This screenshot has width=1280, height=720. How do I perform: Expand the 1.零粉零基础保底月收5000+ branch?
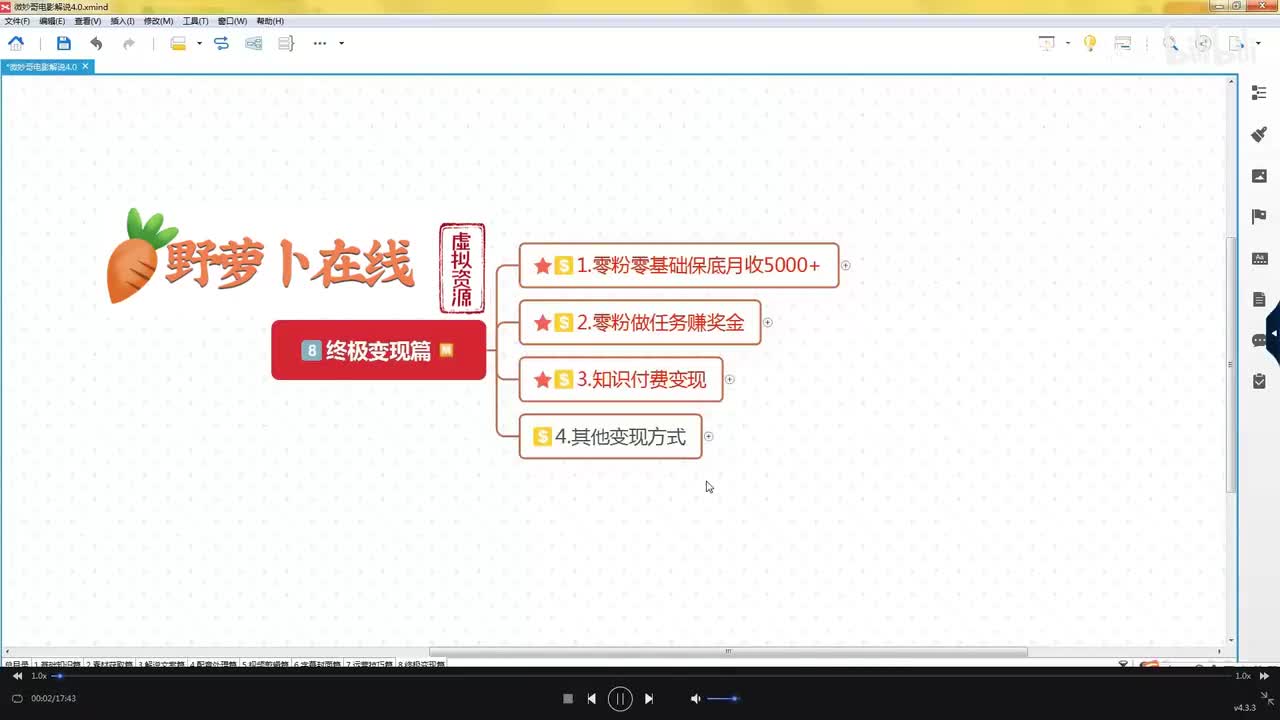pyautogui.click(x=845, y=266)
